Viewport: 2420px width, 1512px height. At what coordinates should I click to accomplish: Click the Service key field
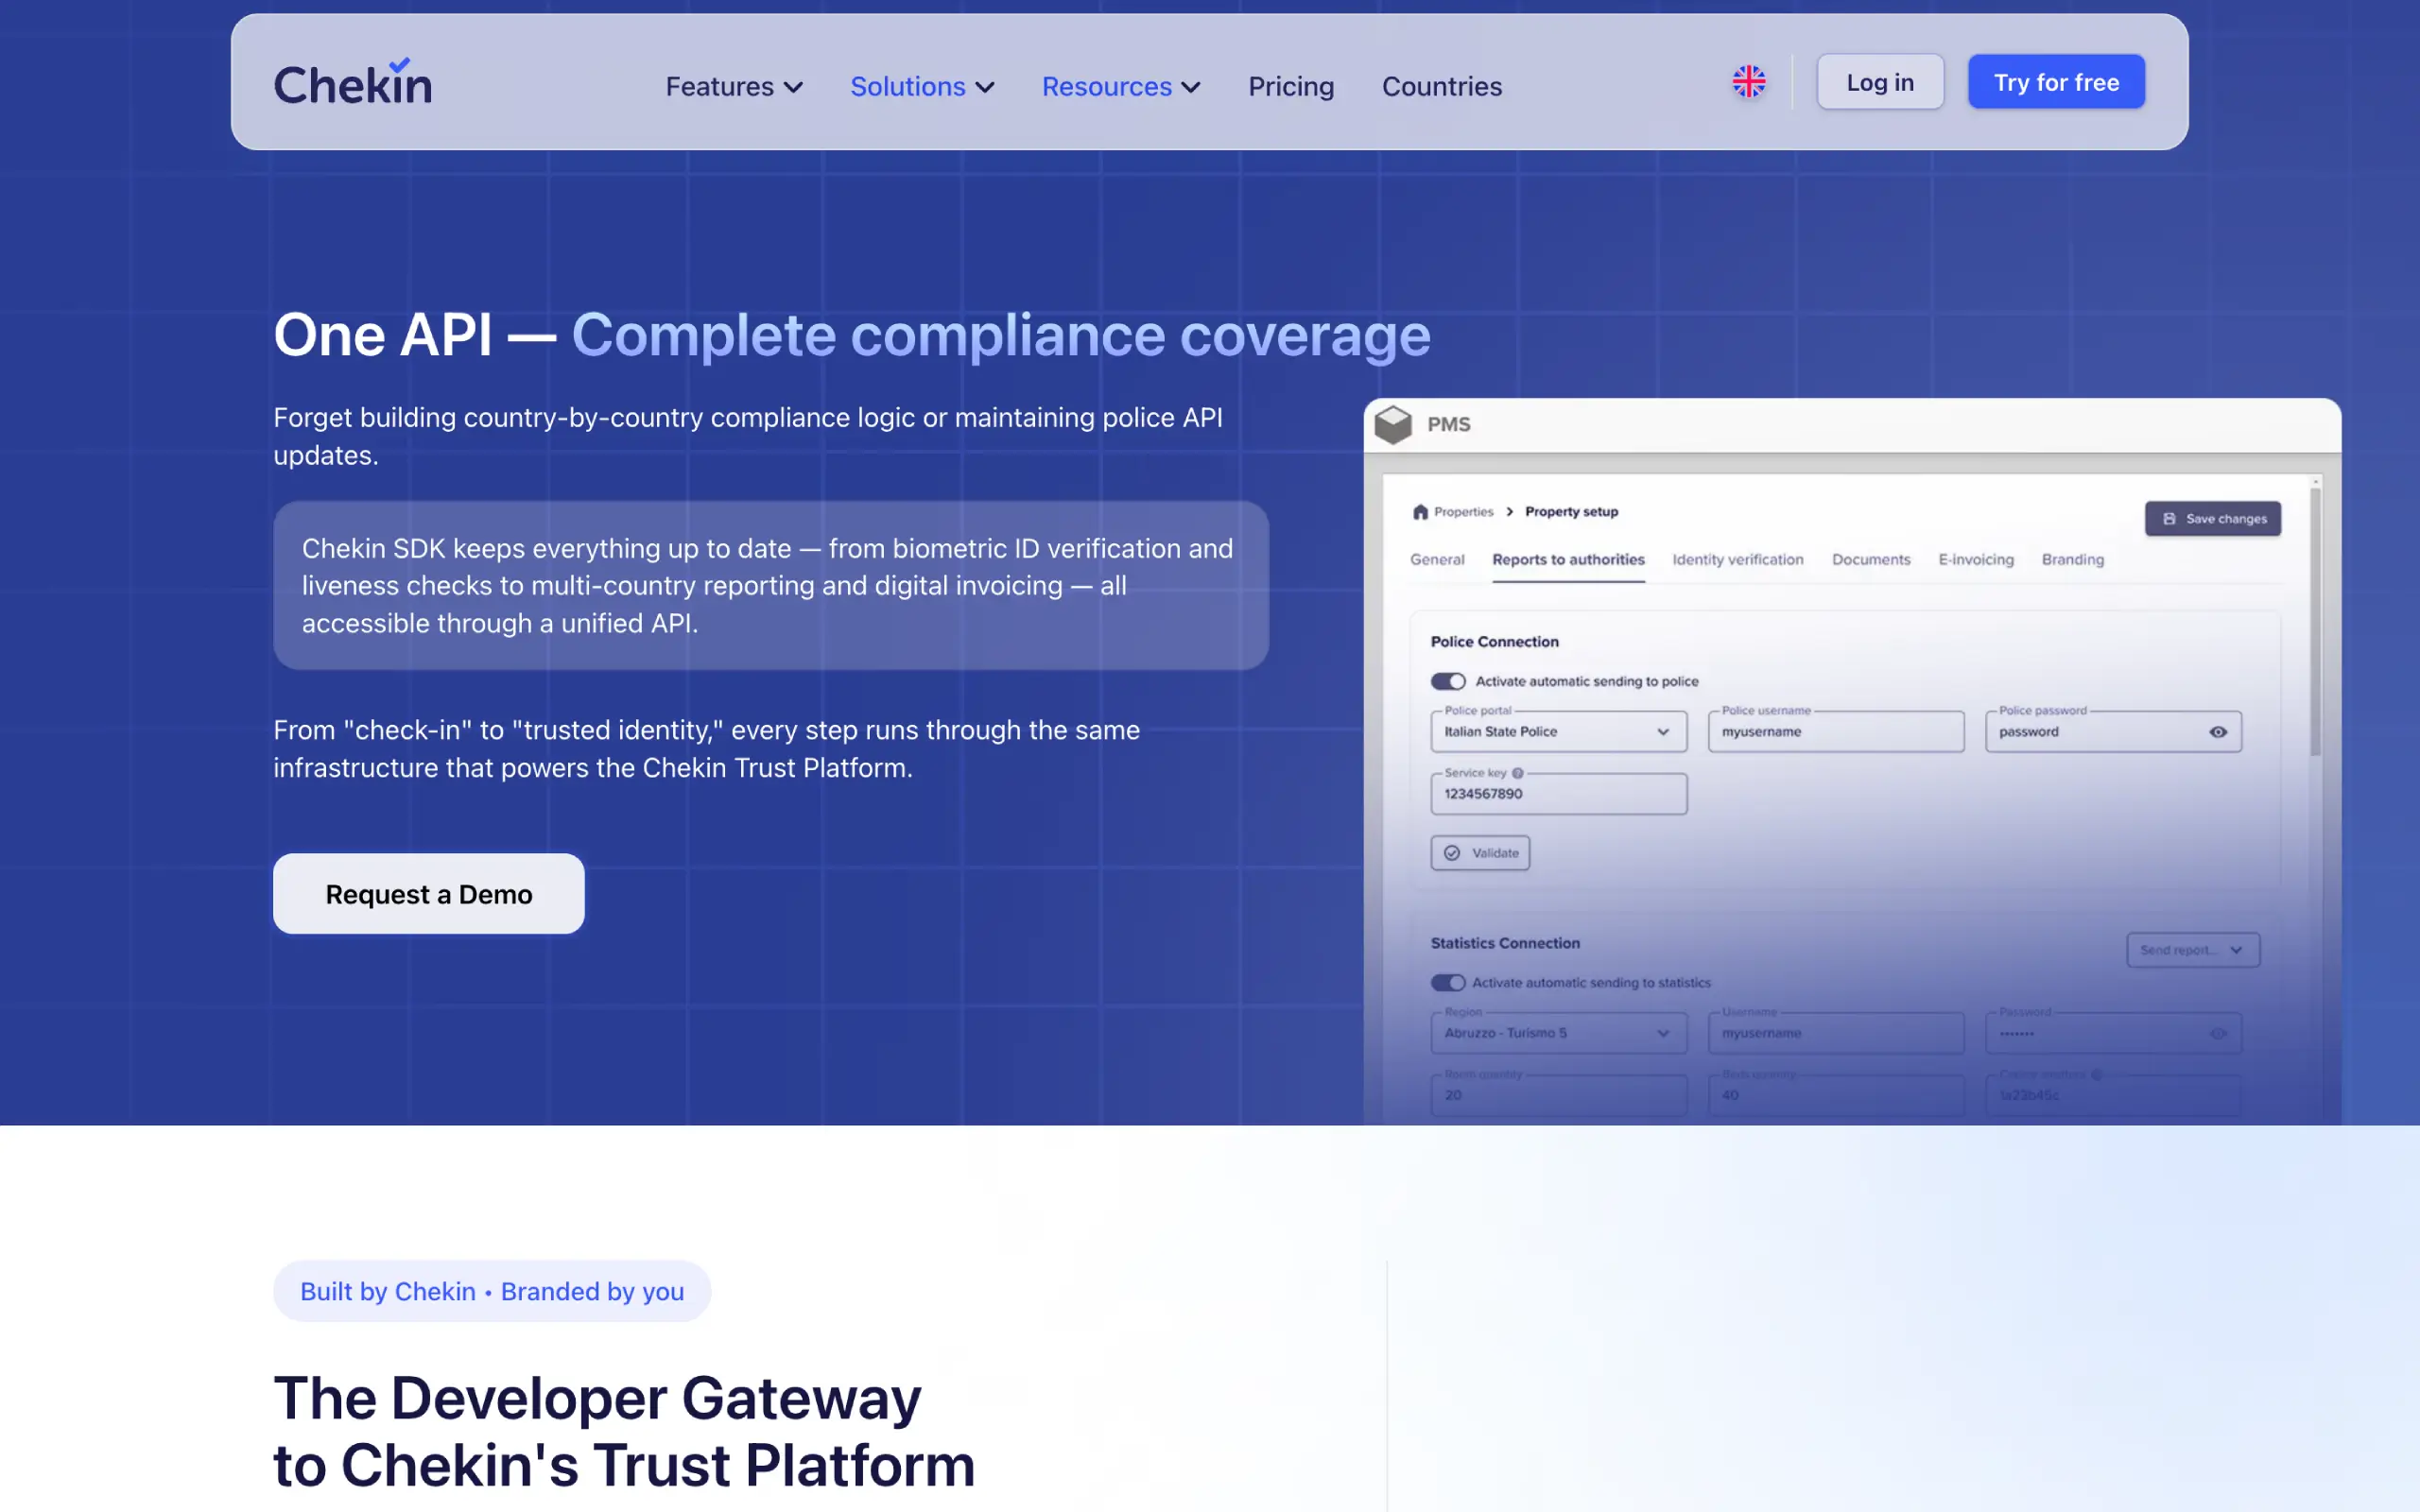click(1558, 794)
